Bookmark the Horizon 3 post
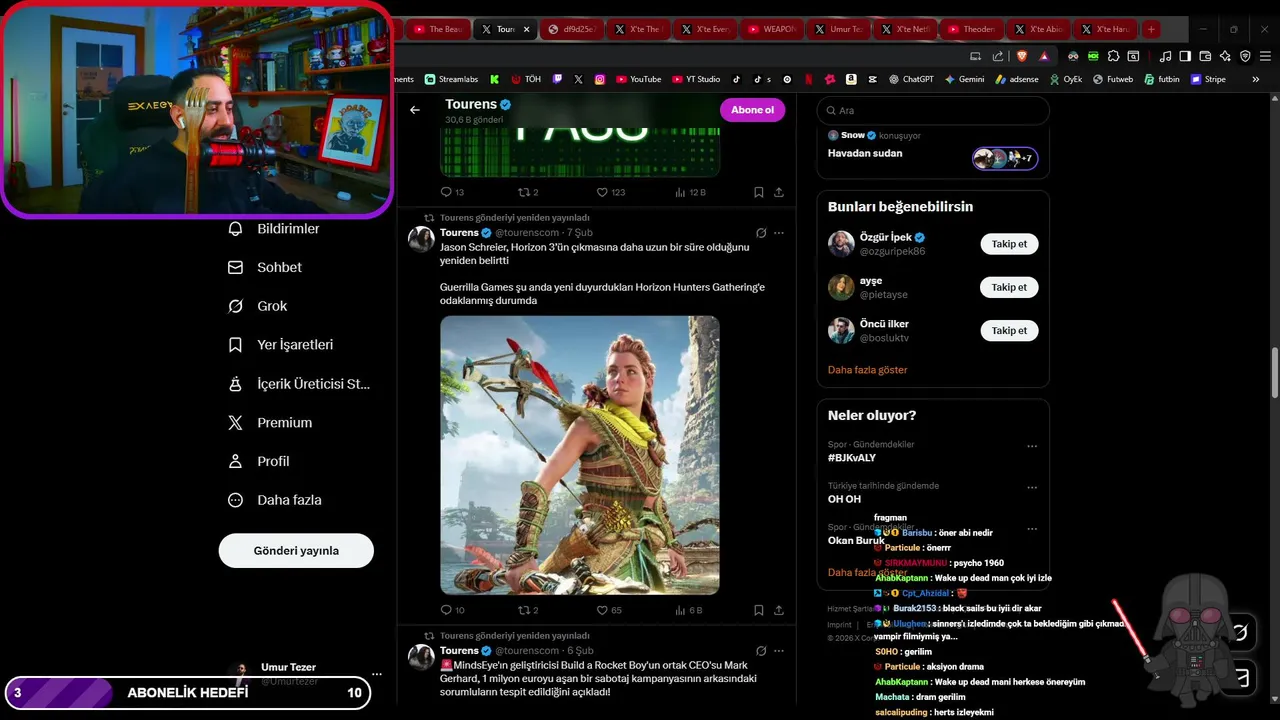 (759, 610)
